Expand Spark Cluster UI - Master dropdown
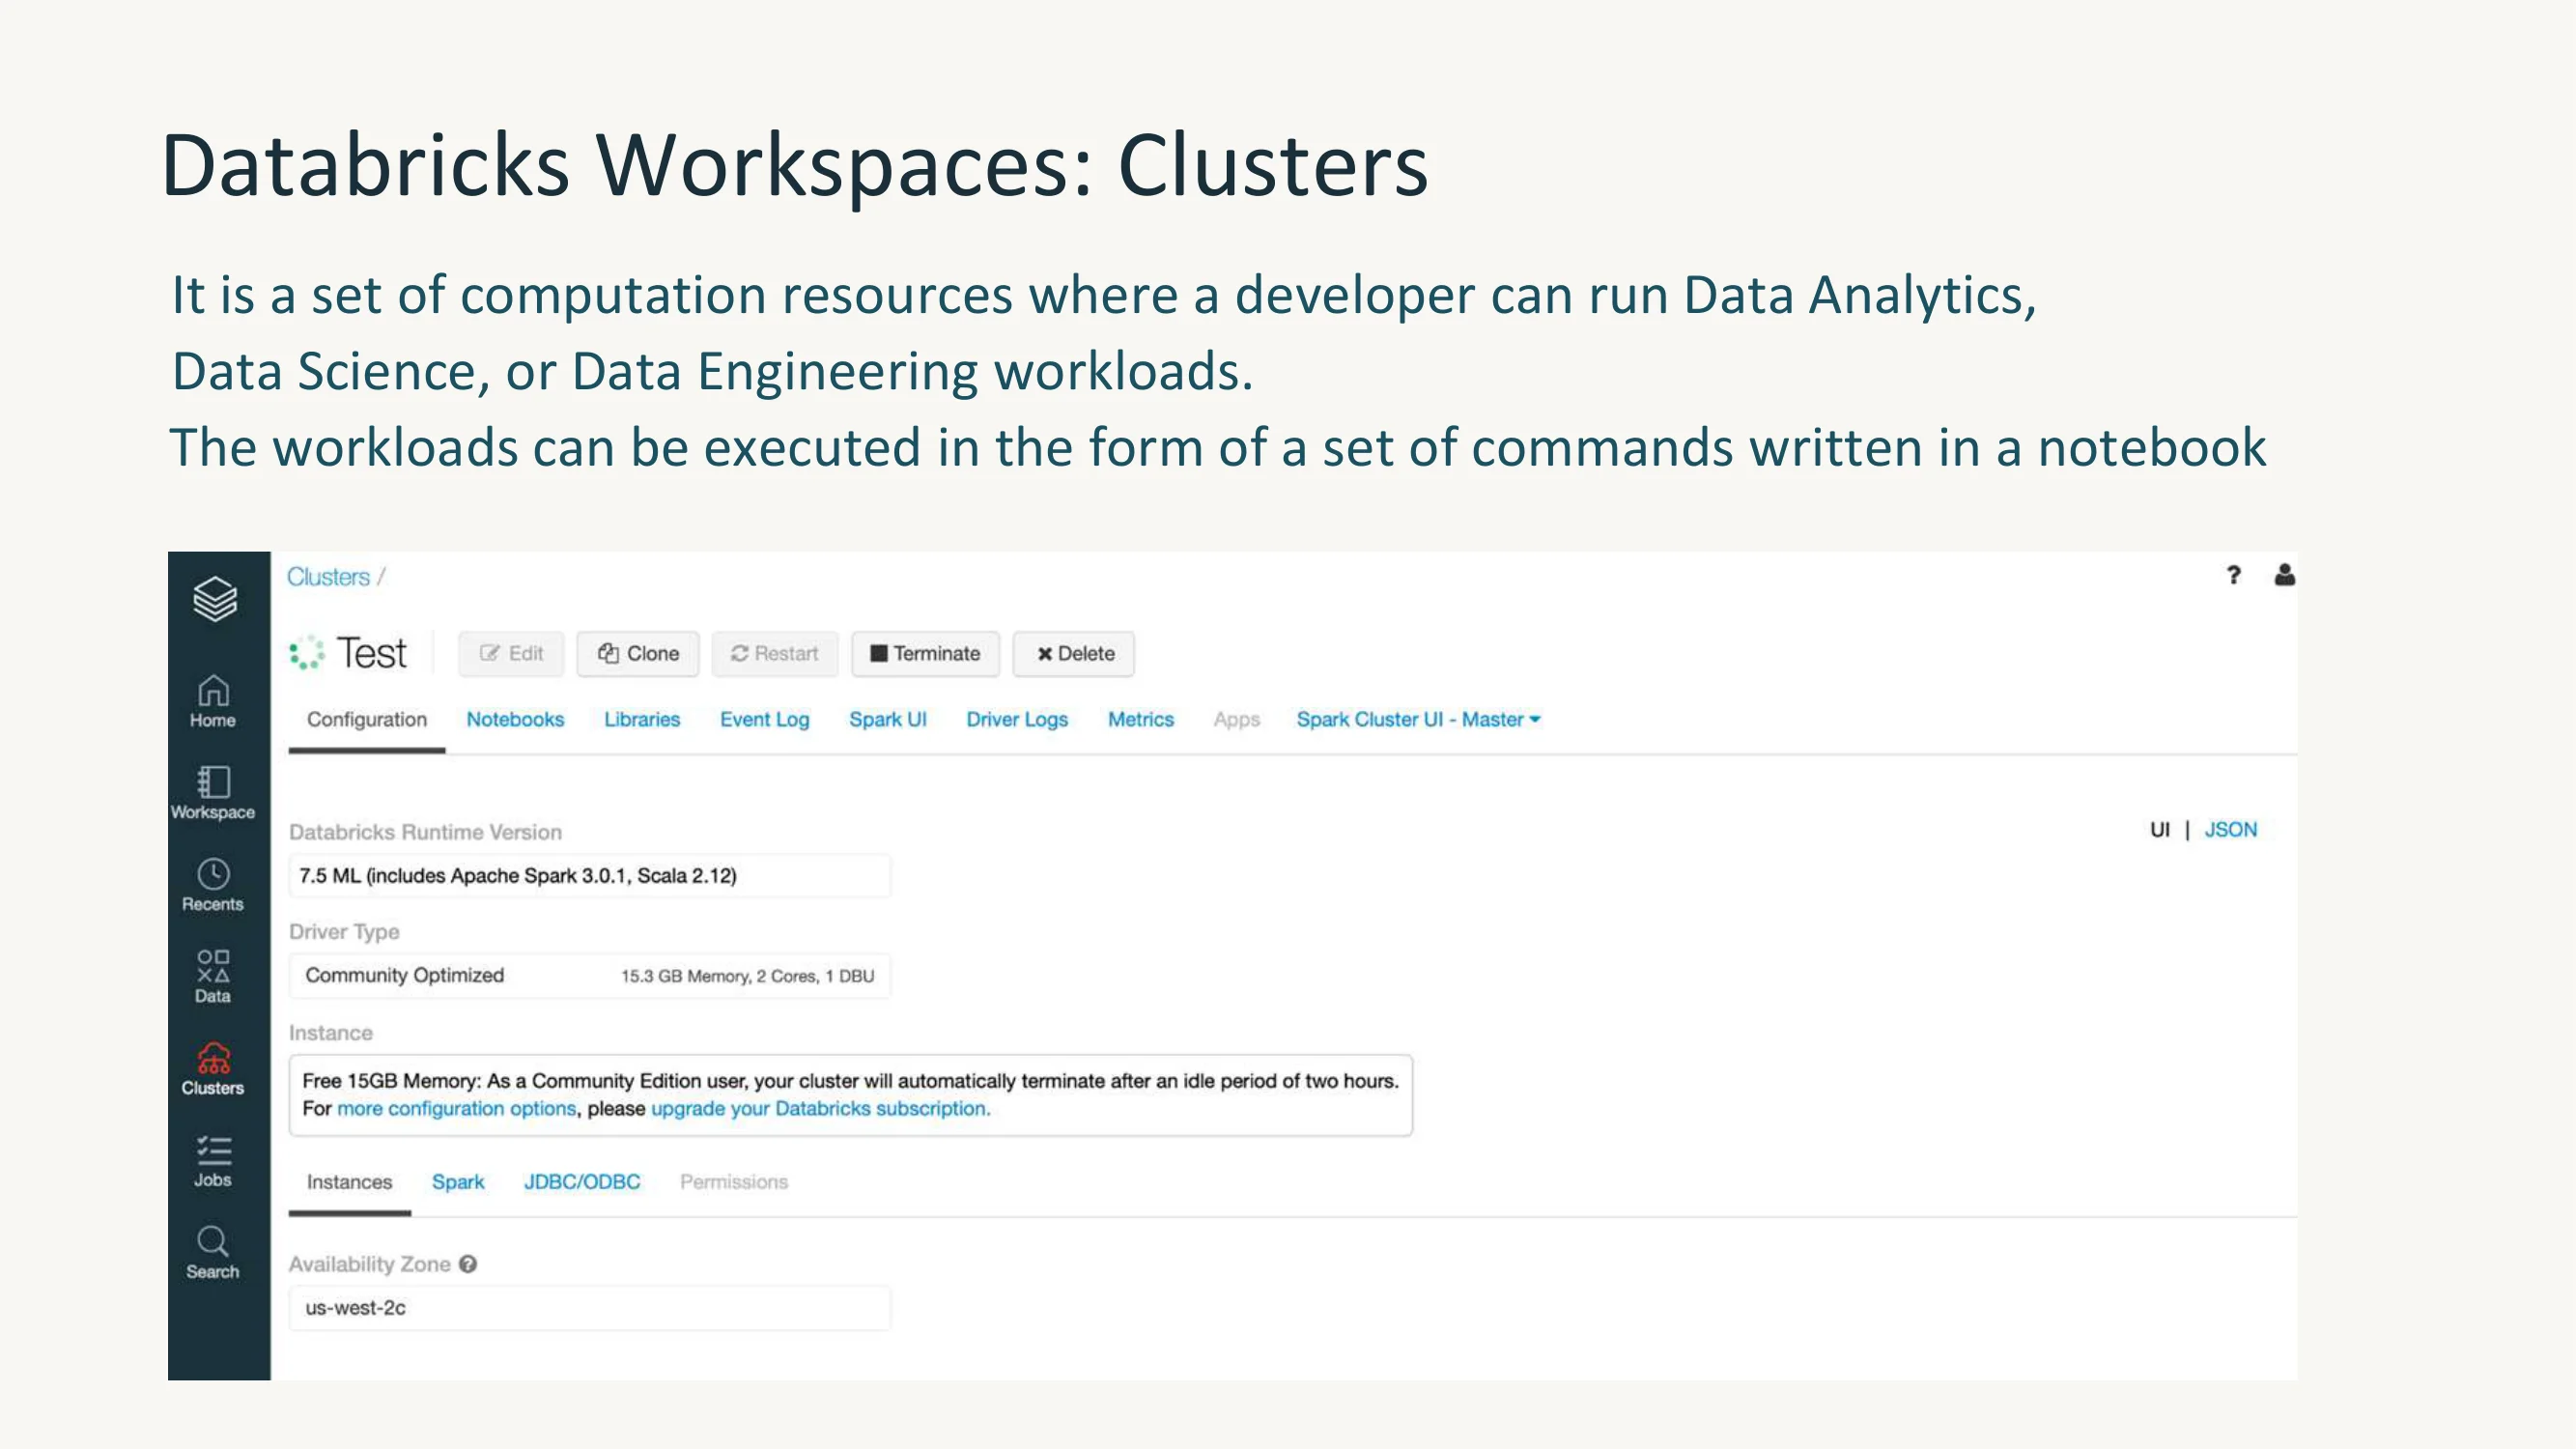The image size is (2576, 1449). pos(1418,719)
